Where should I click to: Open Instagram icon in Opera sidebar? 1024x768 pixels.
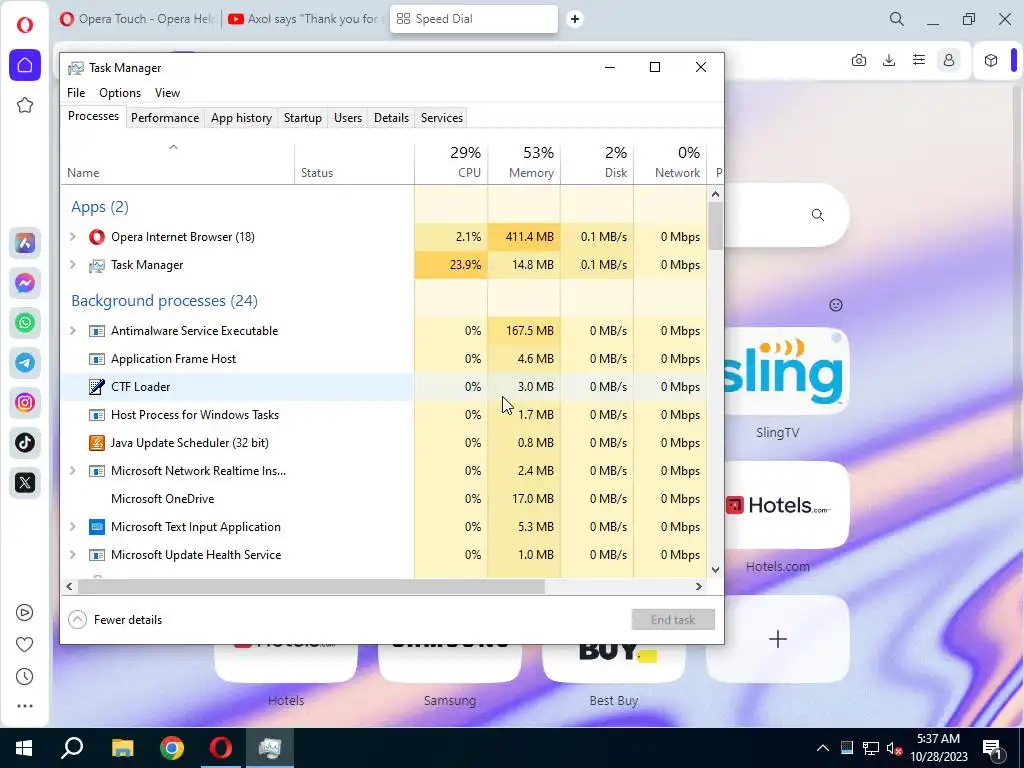pyautogui.click(x=25, y=403)
